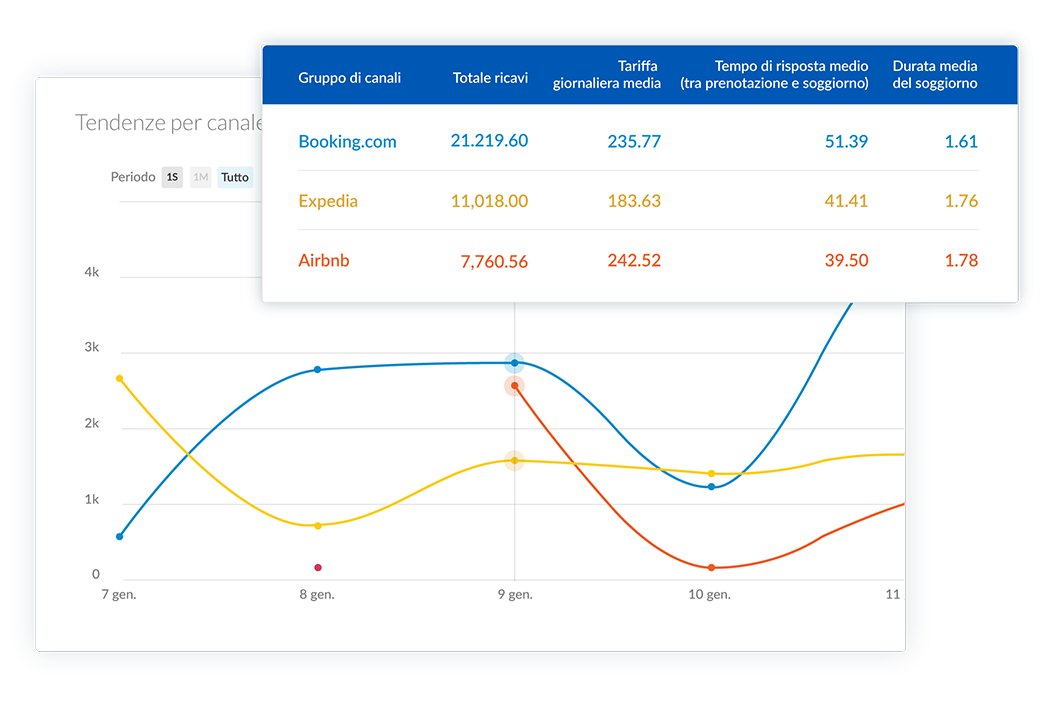
Task: Select the Tutto period button
Action: coord(235,177)
